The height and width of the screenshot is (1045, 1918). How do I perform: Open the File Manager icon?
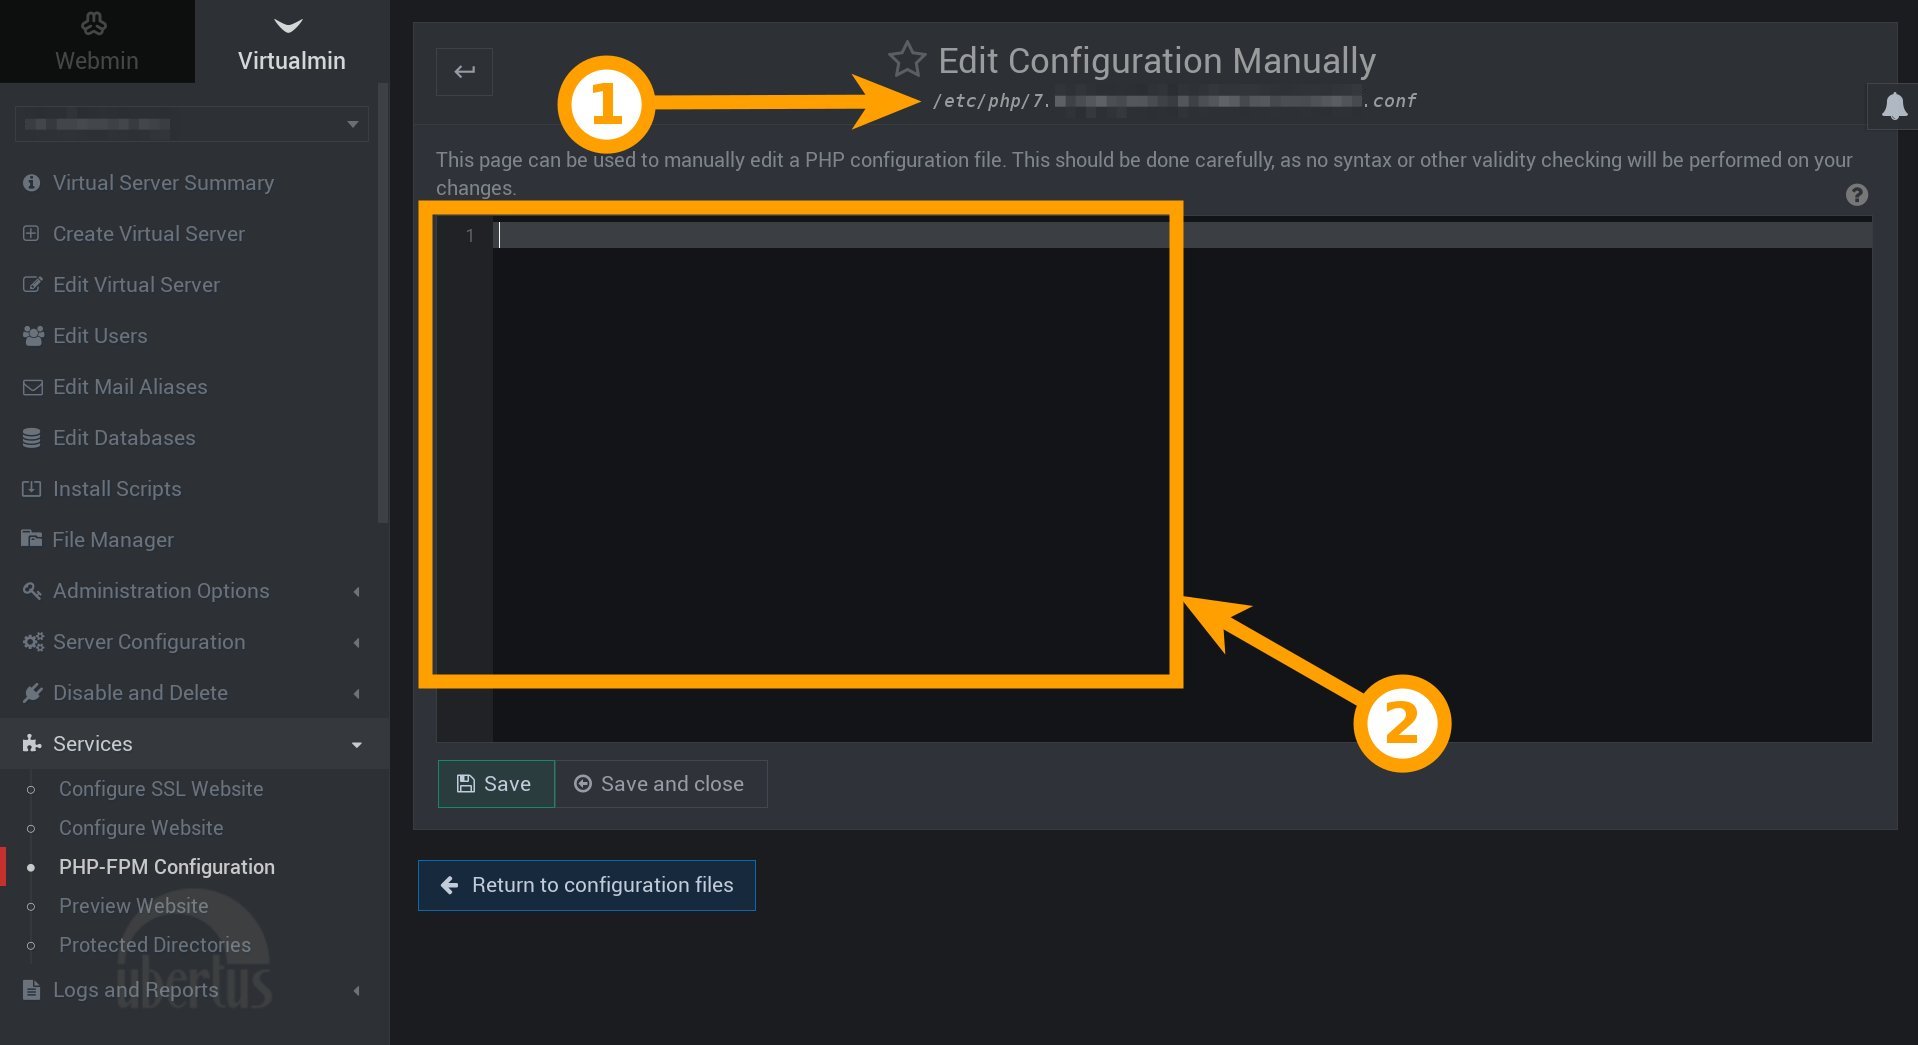(31, 539)
